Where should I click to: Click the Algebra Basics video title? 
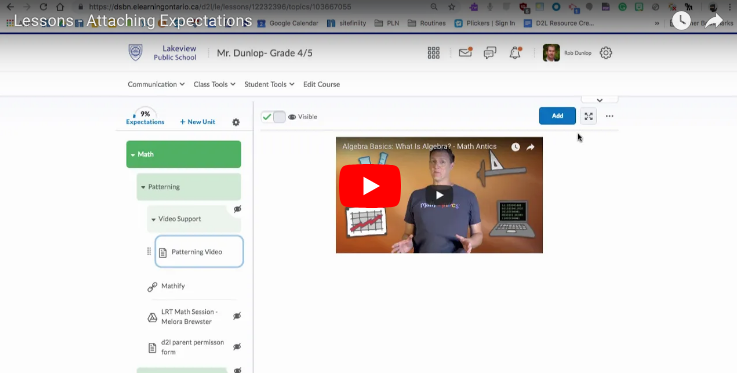point(419,147)
